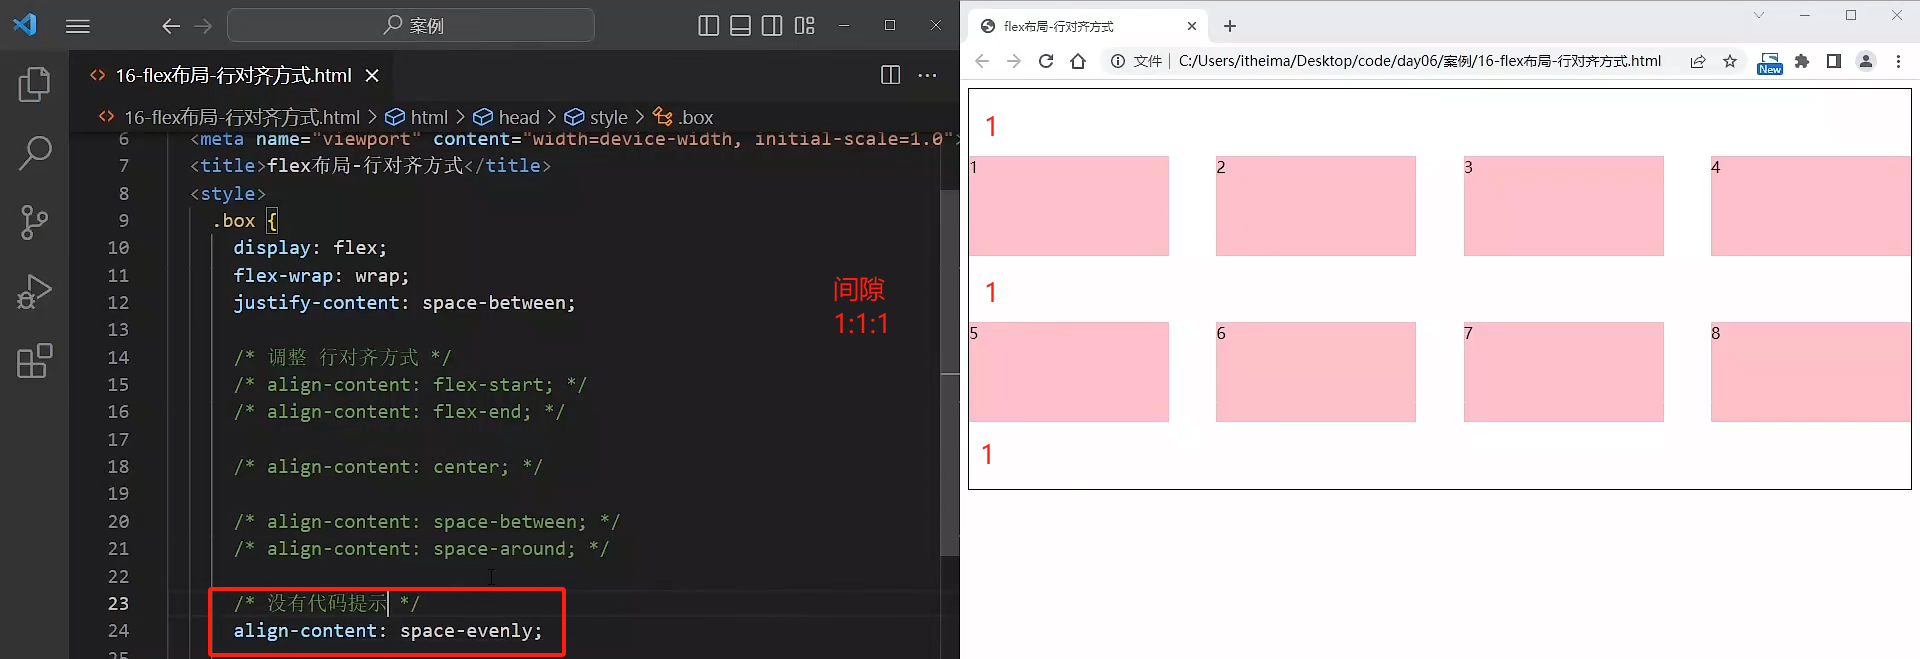Click the commented align-content: space-around line
The image size is (1920, 659).
[x=421, y=548]
